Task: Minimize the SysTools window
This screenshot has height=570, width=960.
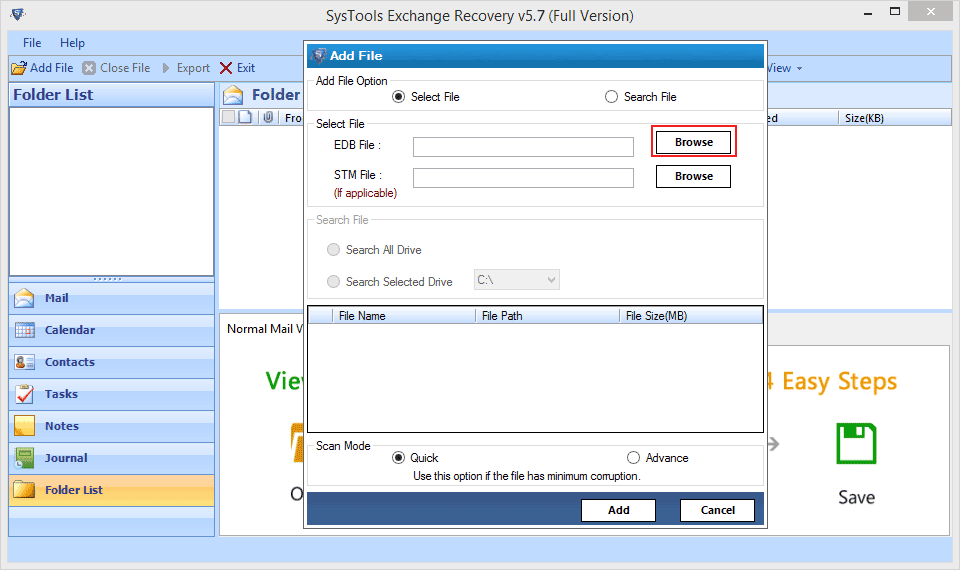Action: click(868, 12)
